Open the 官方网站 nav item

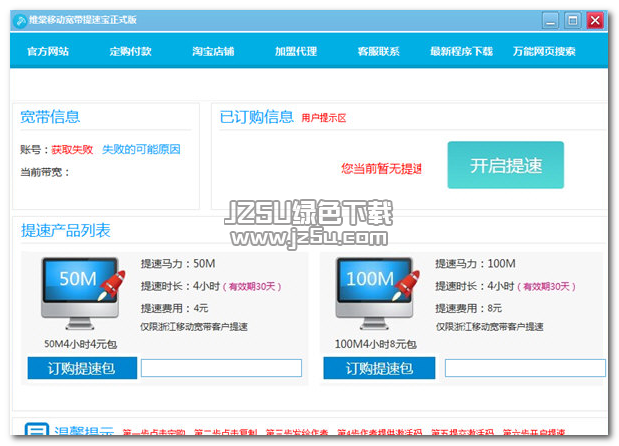[48, 51]
